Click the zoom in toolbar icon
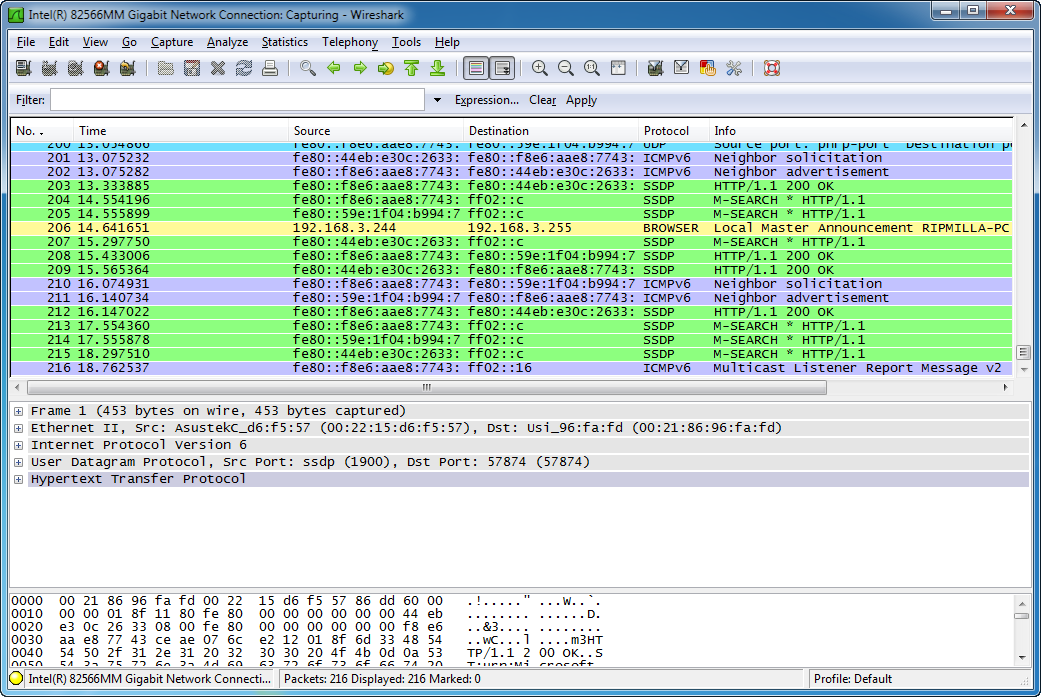 coord(540,68)
